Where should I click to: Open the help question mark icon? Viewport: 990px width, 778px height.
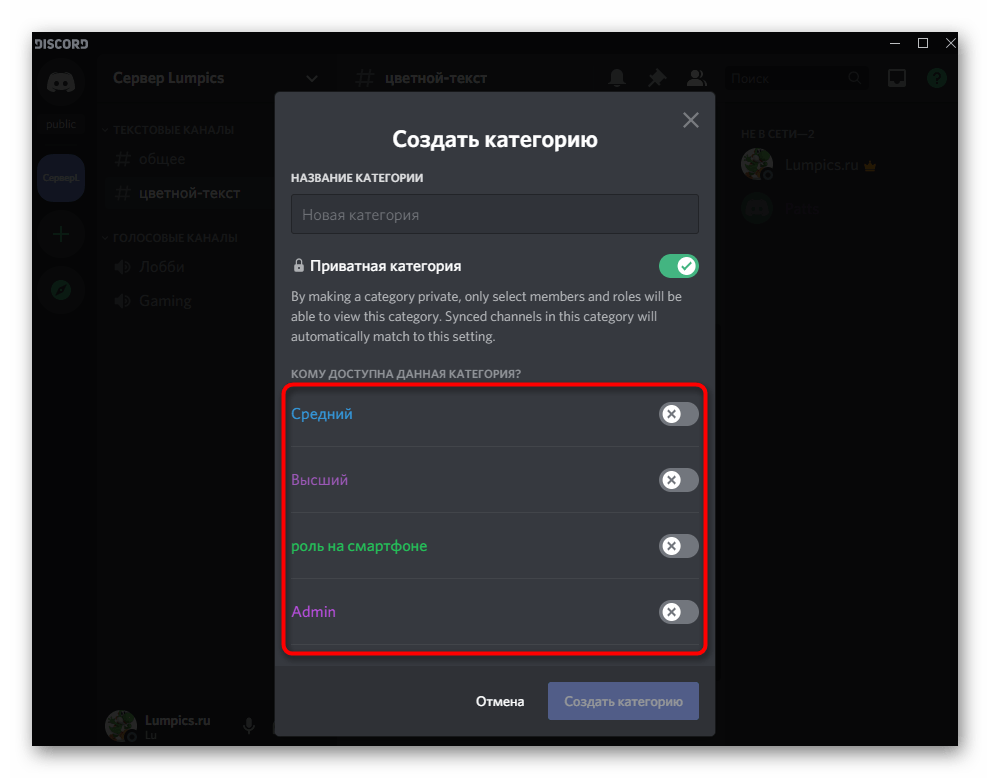click(x=936, y=78)
